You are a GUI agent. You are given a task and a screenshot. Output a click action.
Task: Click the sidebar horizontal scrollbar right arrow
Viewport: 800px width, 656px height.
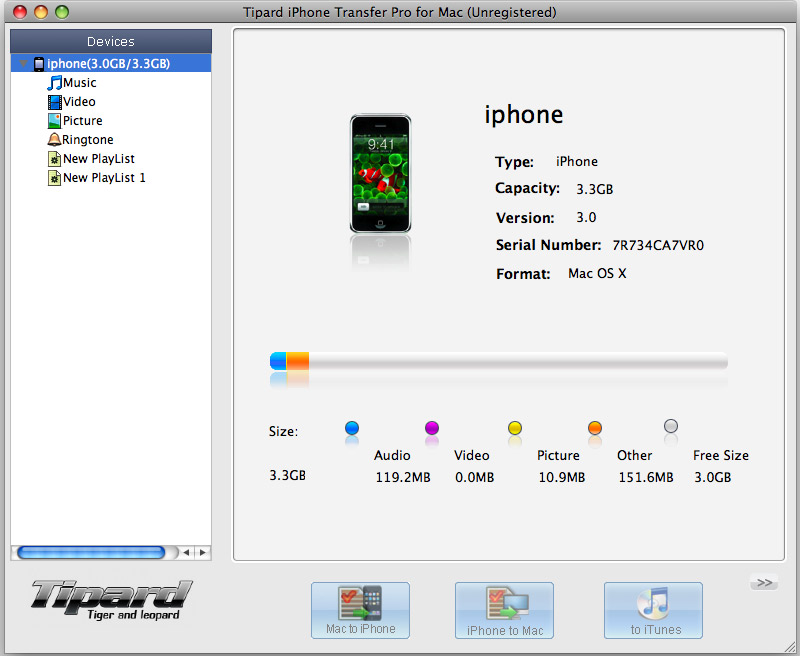click(x=202, y=552)
